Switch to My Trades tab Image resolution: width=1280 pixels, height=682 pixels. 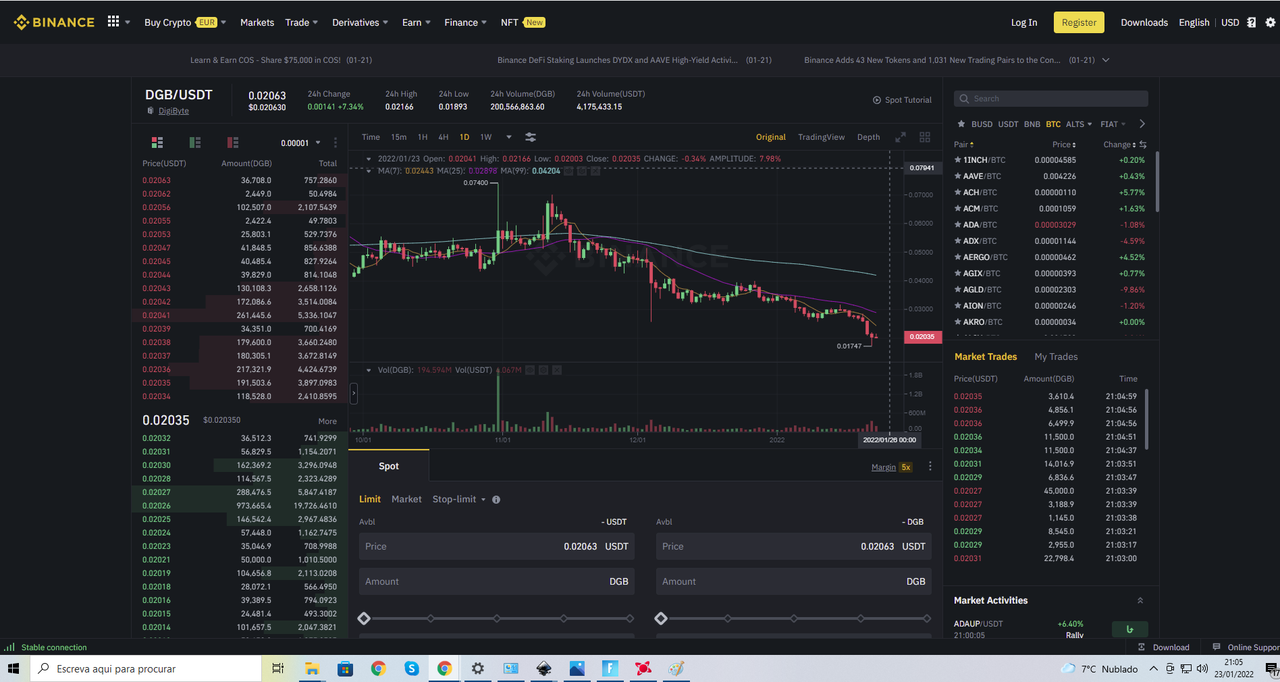[x=1056, y=357]
